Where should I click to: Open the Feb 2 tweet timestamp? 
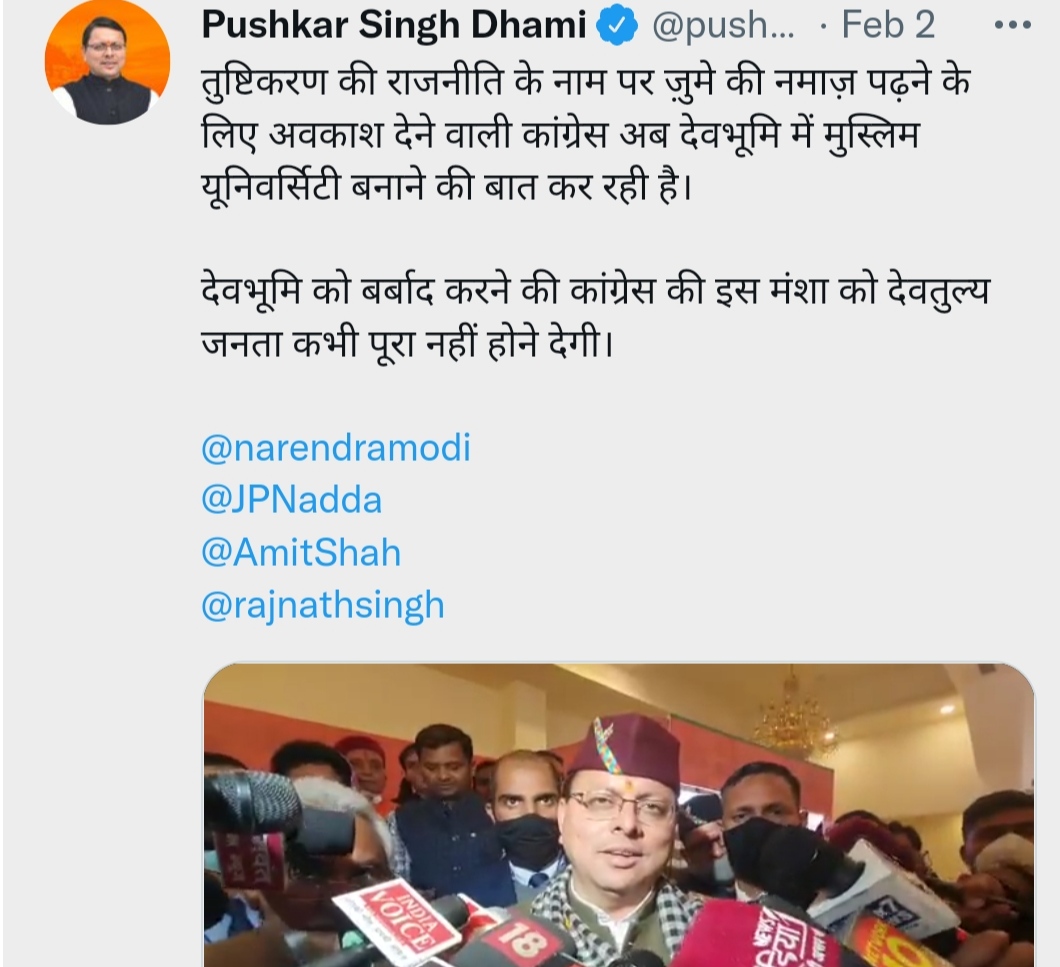888,25
